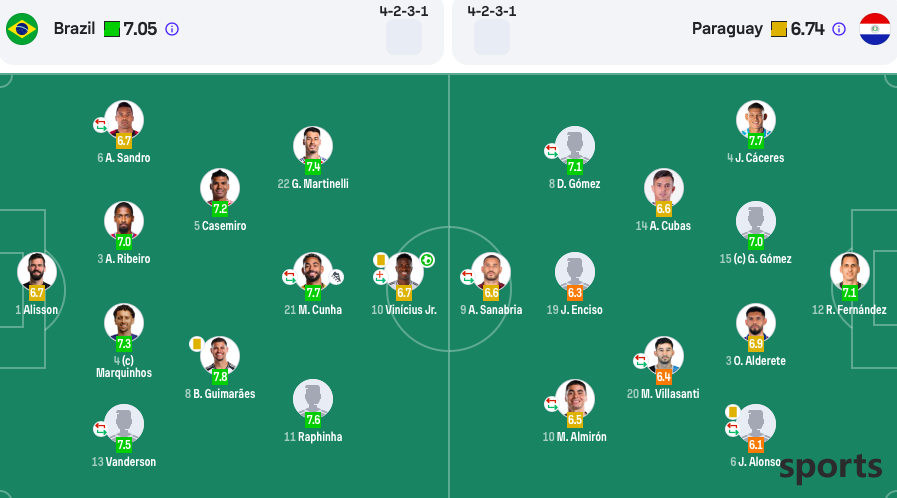Click the Paraguay team name
The image size is (897, 498).
(x=727, y=29)
